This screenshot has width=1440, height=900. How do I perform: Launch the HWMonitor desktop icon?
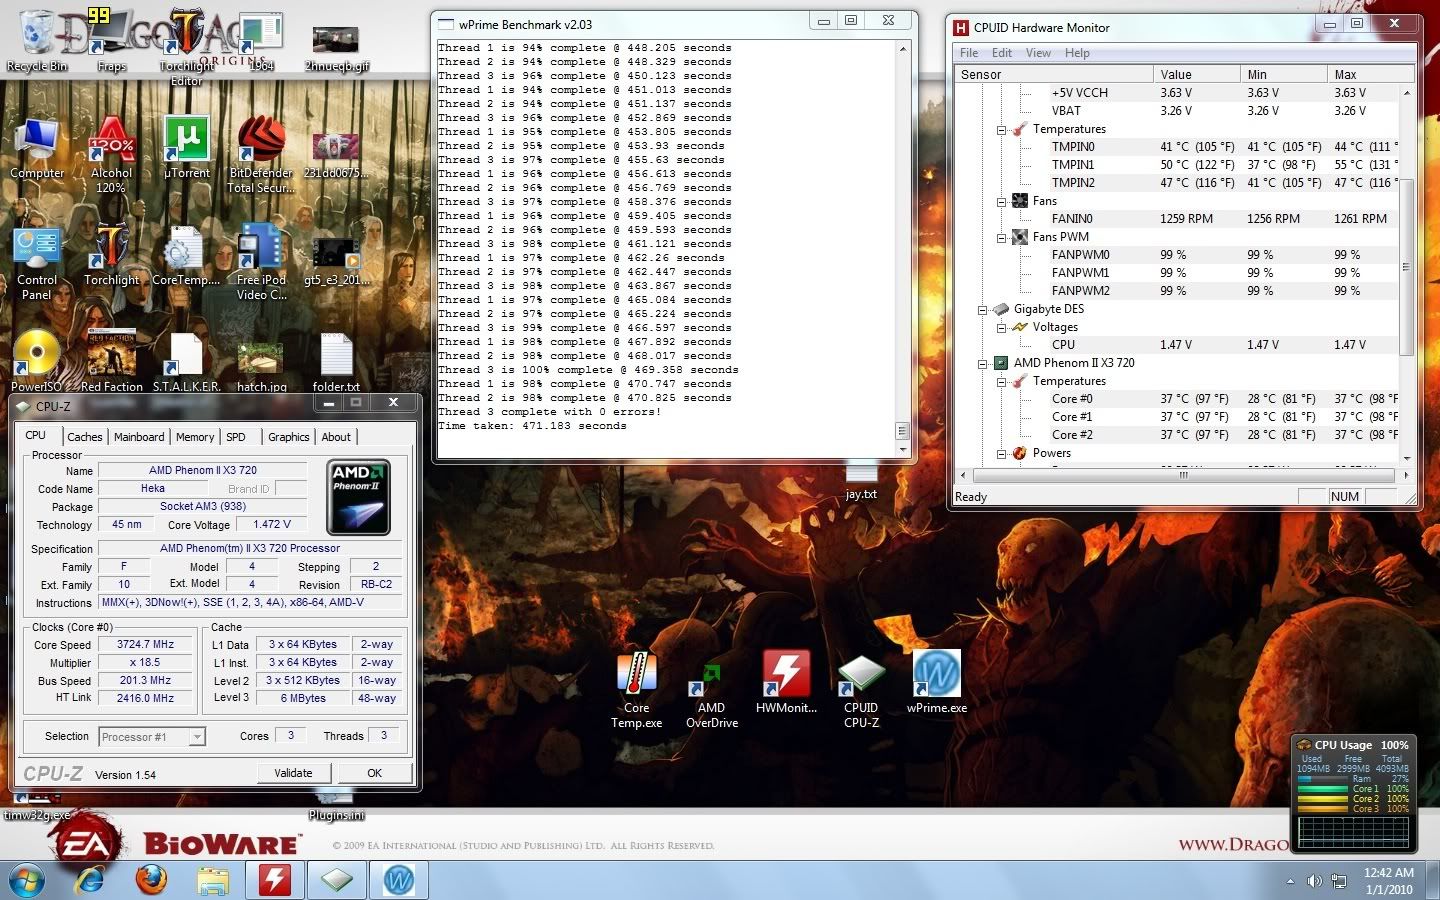pos(787,675)
